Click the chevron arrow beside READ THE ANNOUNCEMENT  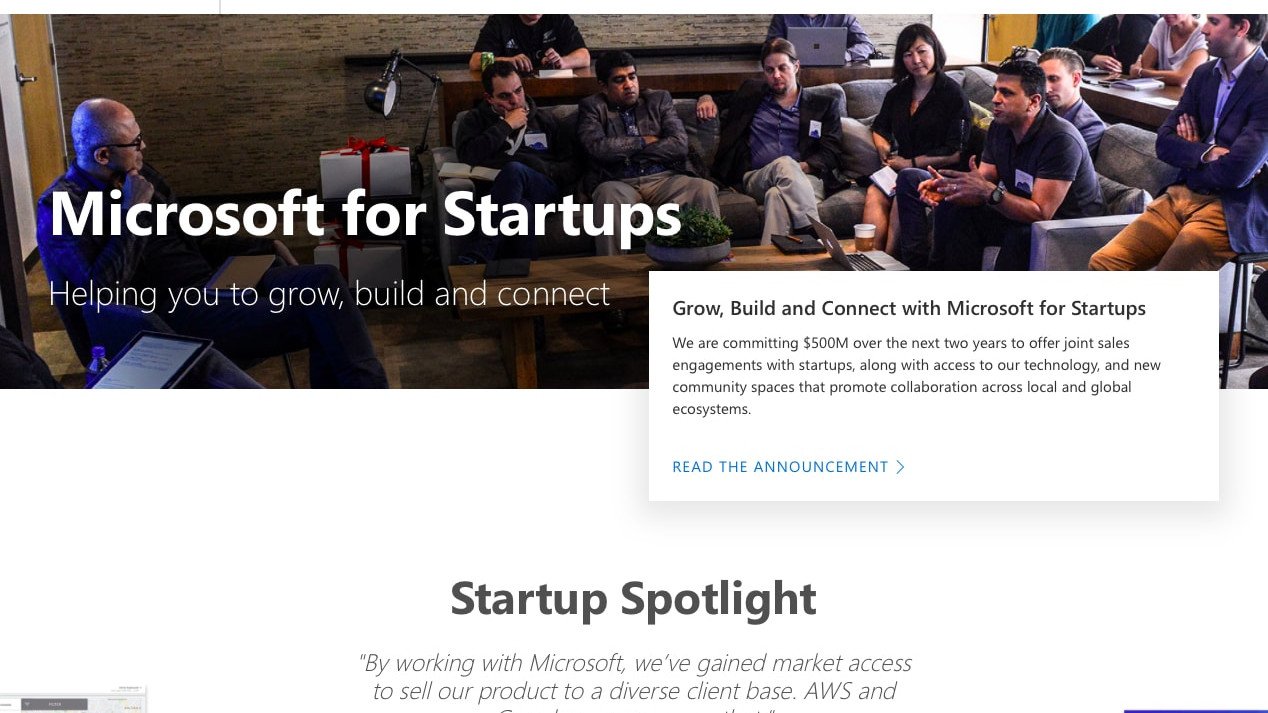tap(900, 467)
